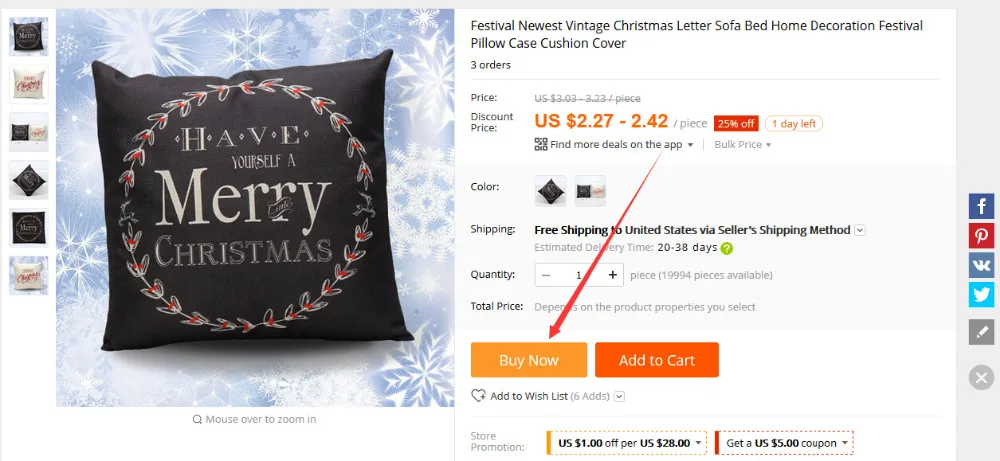Open US $1.00 off per $28.00 promotion
The width and height of the screenshot is (1000, 461).
point(627,443)
